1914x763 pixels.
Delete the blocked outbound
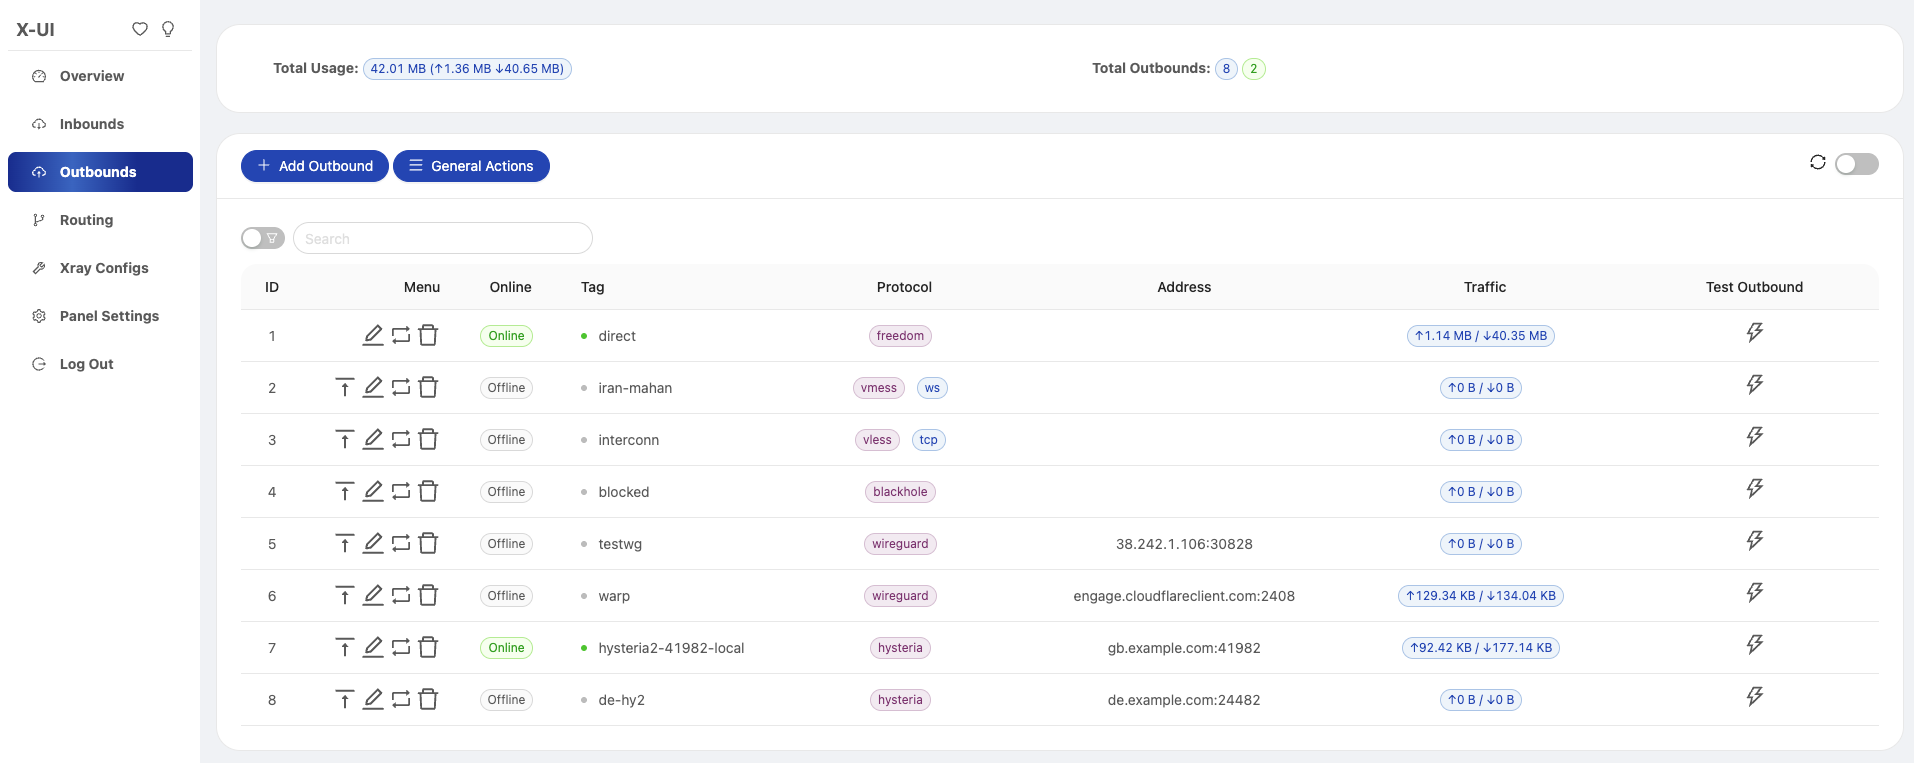point(428,491)
